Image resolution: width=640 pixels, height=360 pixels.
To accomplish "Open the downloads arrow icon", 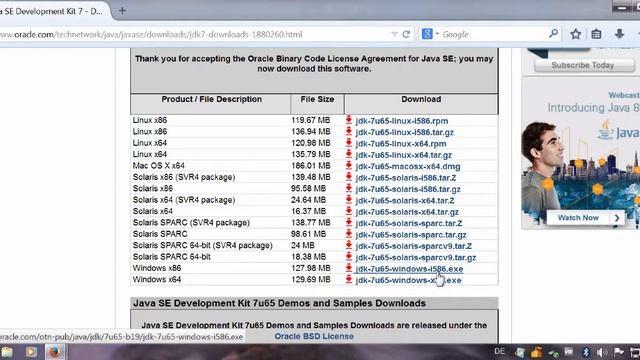I will pos(619,34).
